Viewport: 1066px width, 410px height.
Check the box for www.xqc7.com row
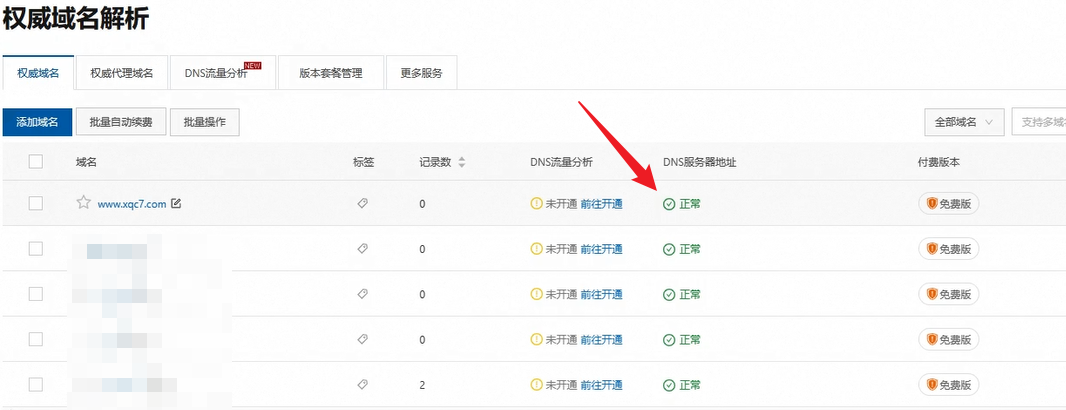pyautogui.click(x=36, y=203)
